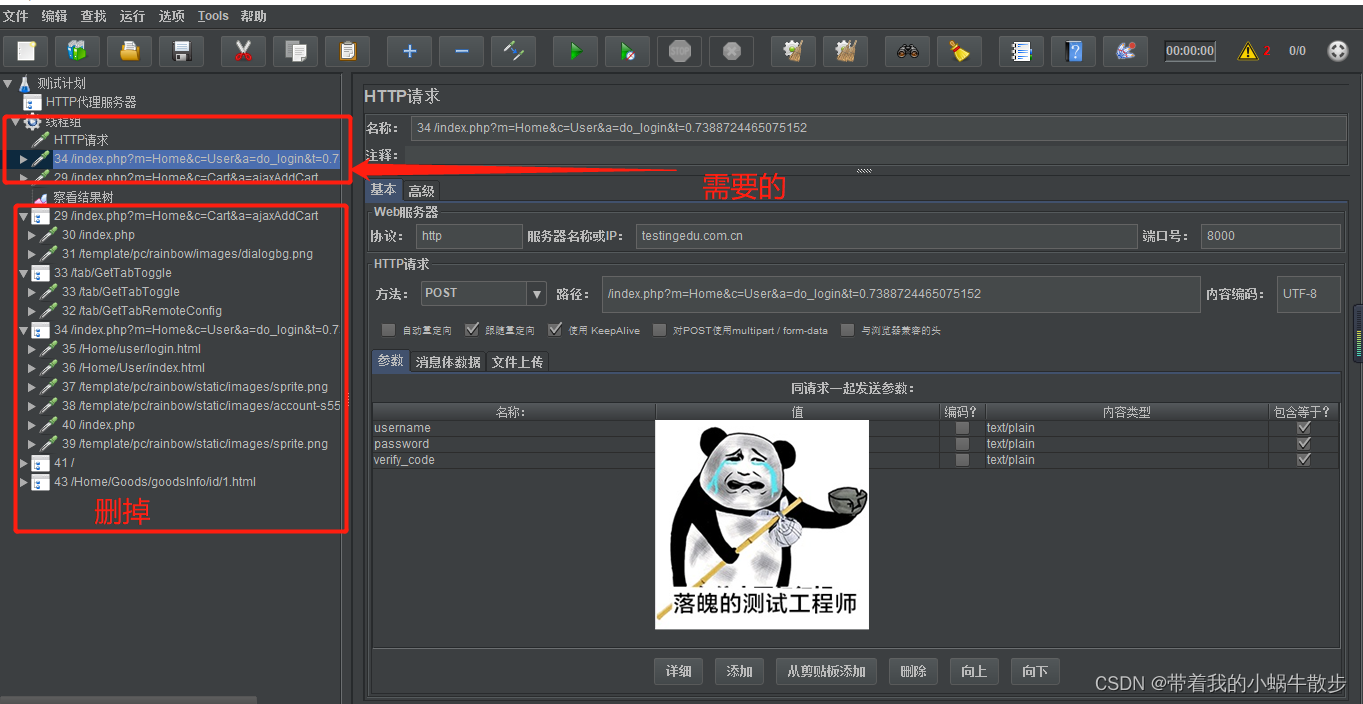This screenshot has height=704, width=1363.
Task: Expand the 32 /tab/GetTabRemoteConfig node
Action: pyautogui.click(x=32, y=311)
